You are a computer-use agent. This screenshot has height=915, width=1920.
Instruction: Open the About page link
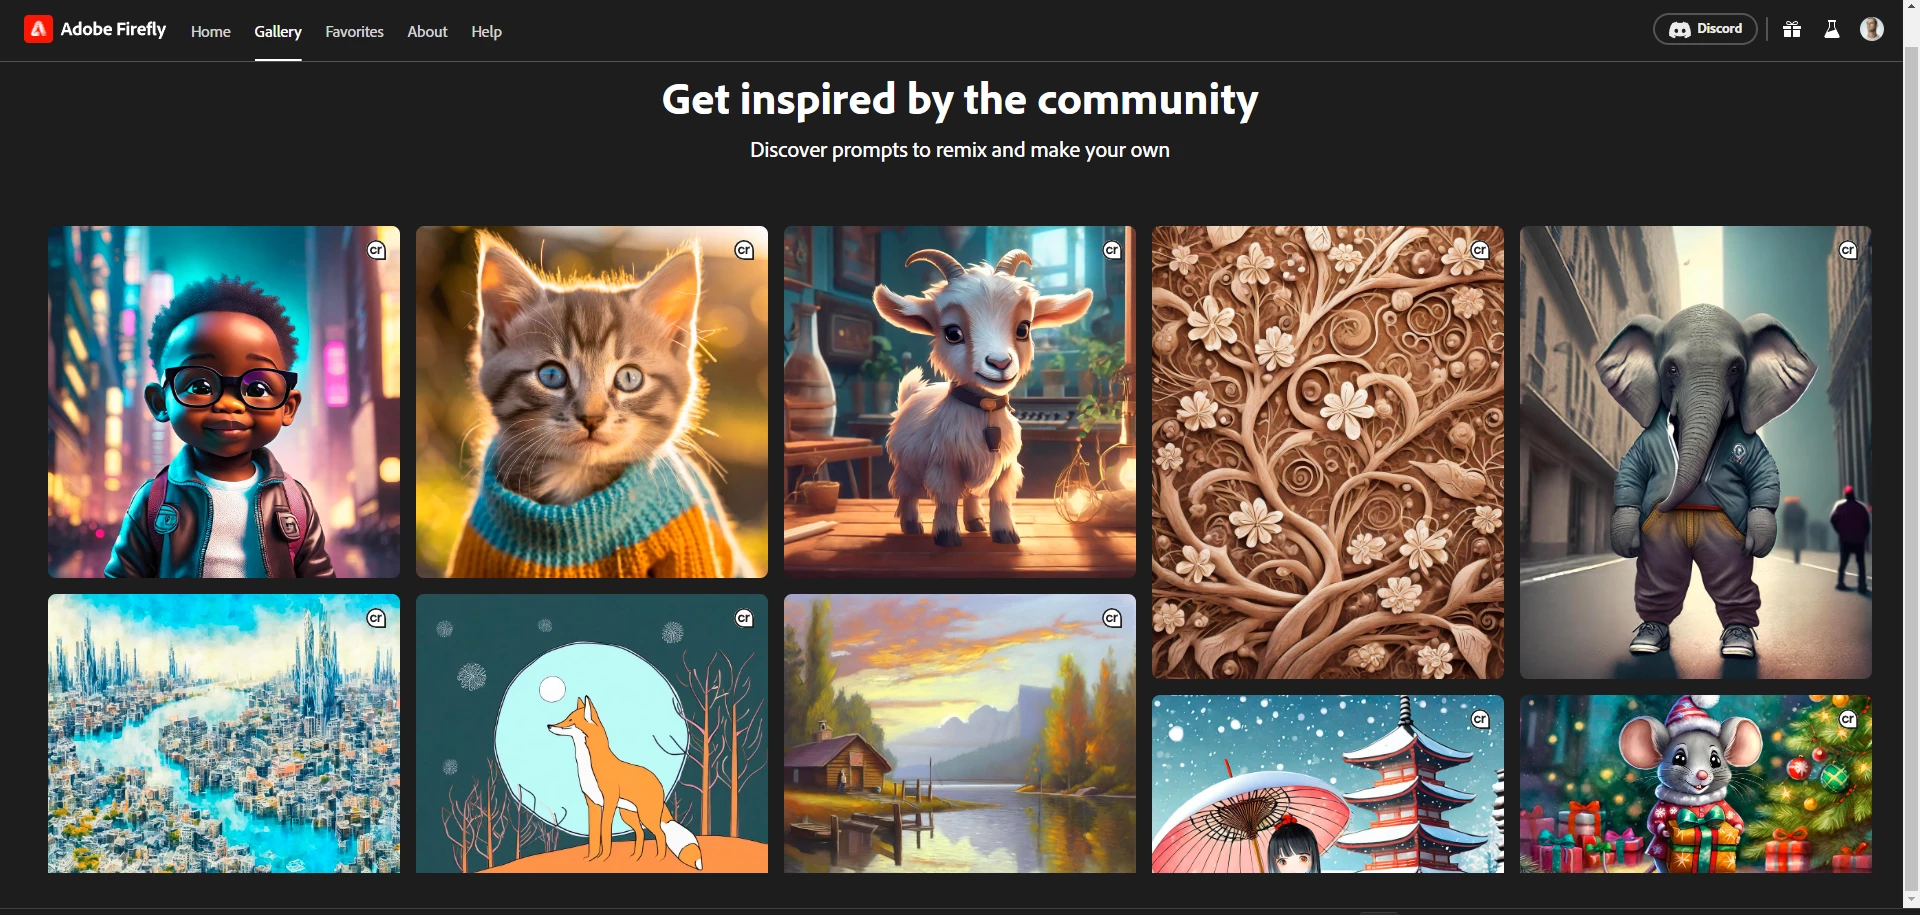[427, 32]
